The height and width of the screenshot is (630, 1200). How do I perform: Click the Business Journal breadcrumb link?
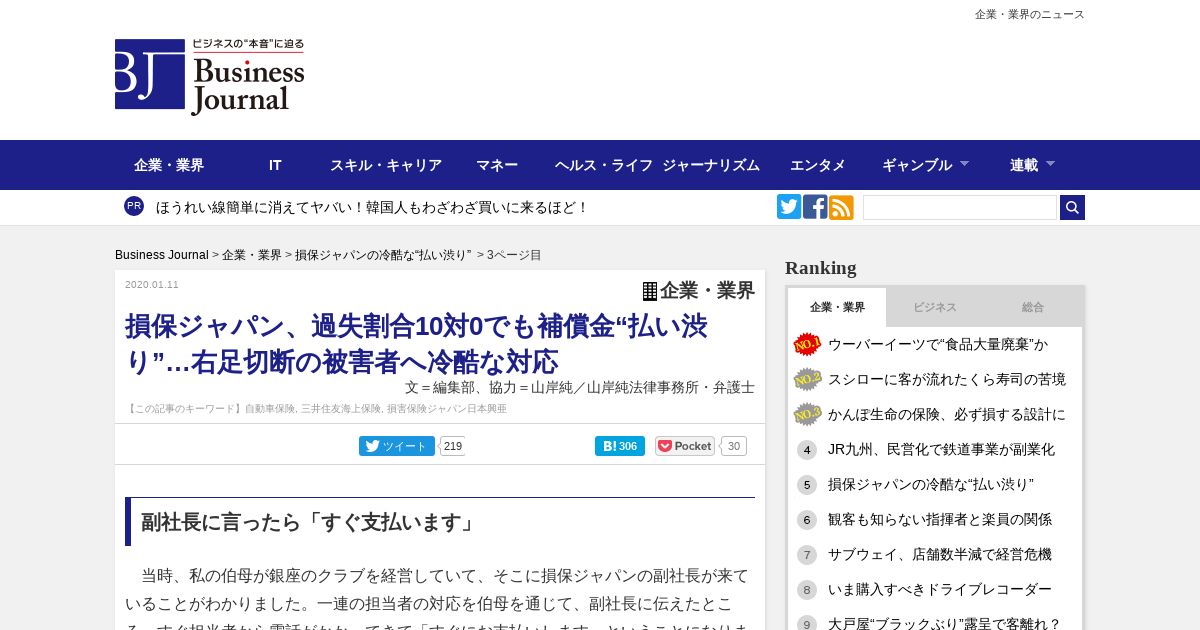click(162, 255)
